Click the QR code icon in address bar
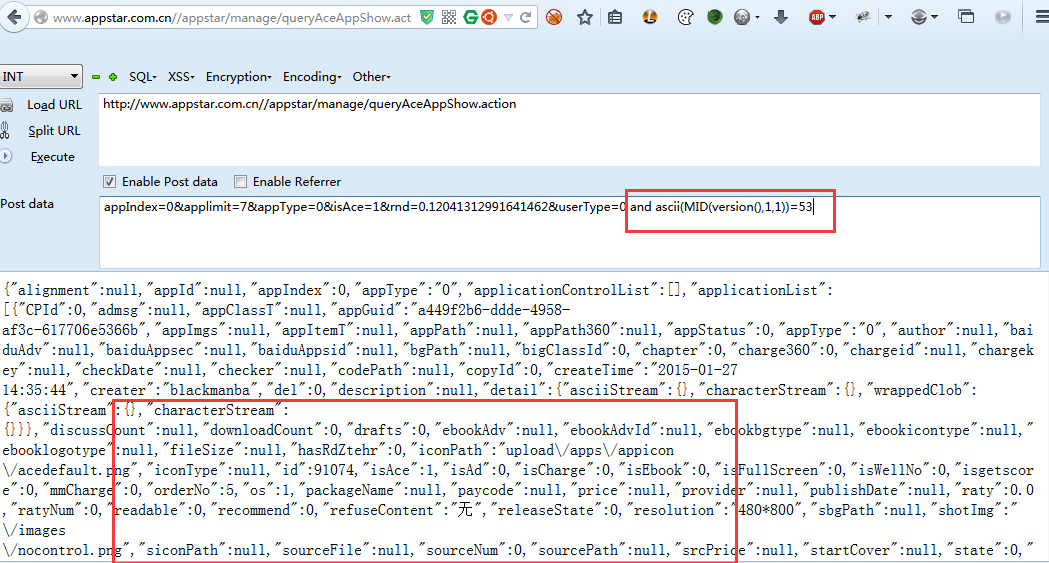This screenshot has width=1049, height=563. (449, 17)
